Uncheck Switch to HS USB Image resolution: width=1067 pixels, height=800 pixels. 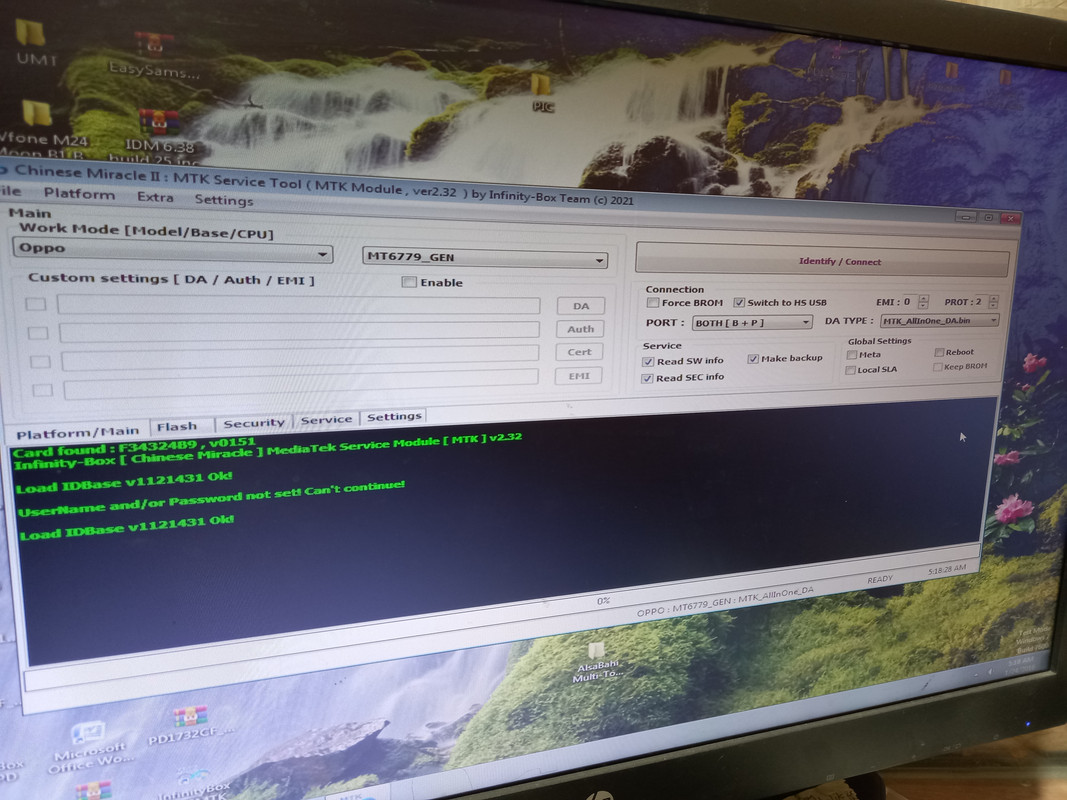(739, 302)
